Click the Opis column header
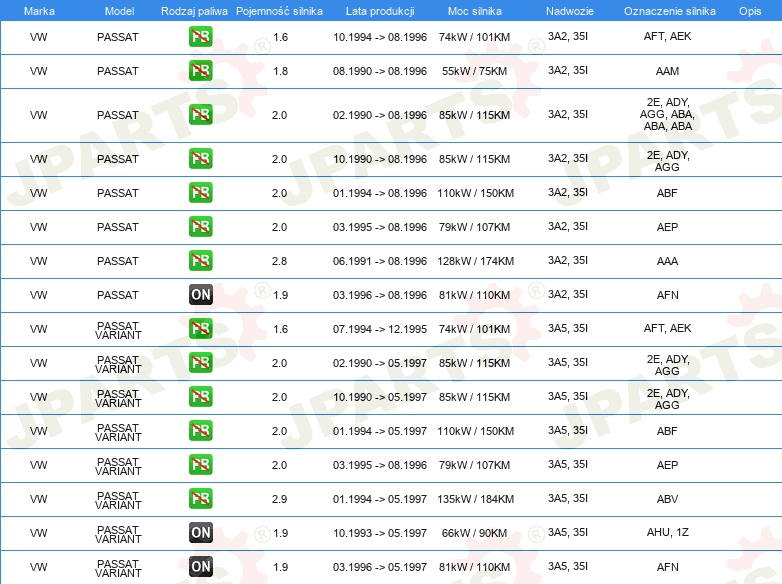782x584 pixels. tap(750, 11)
